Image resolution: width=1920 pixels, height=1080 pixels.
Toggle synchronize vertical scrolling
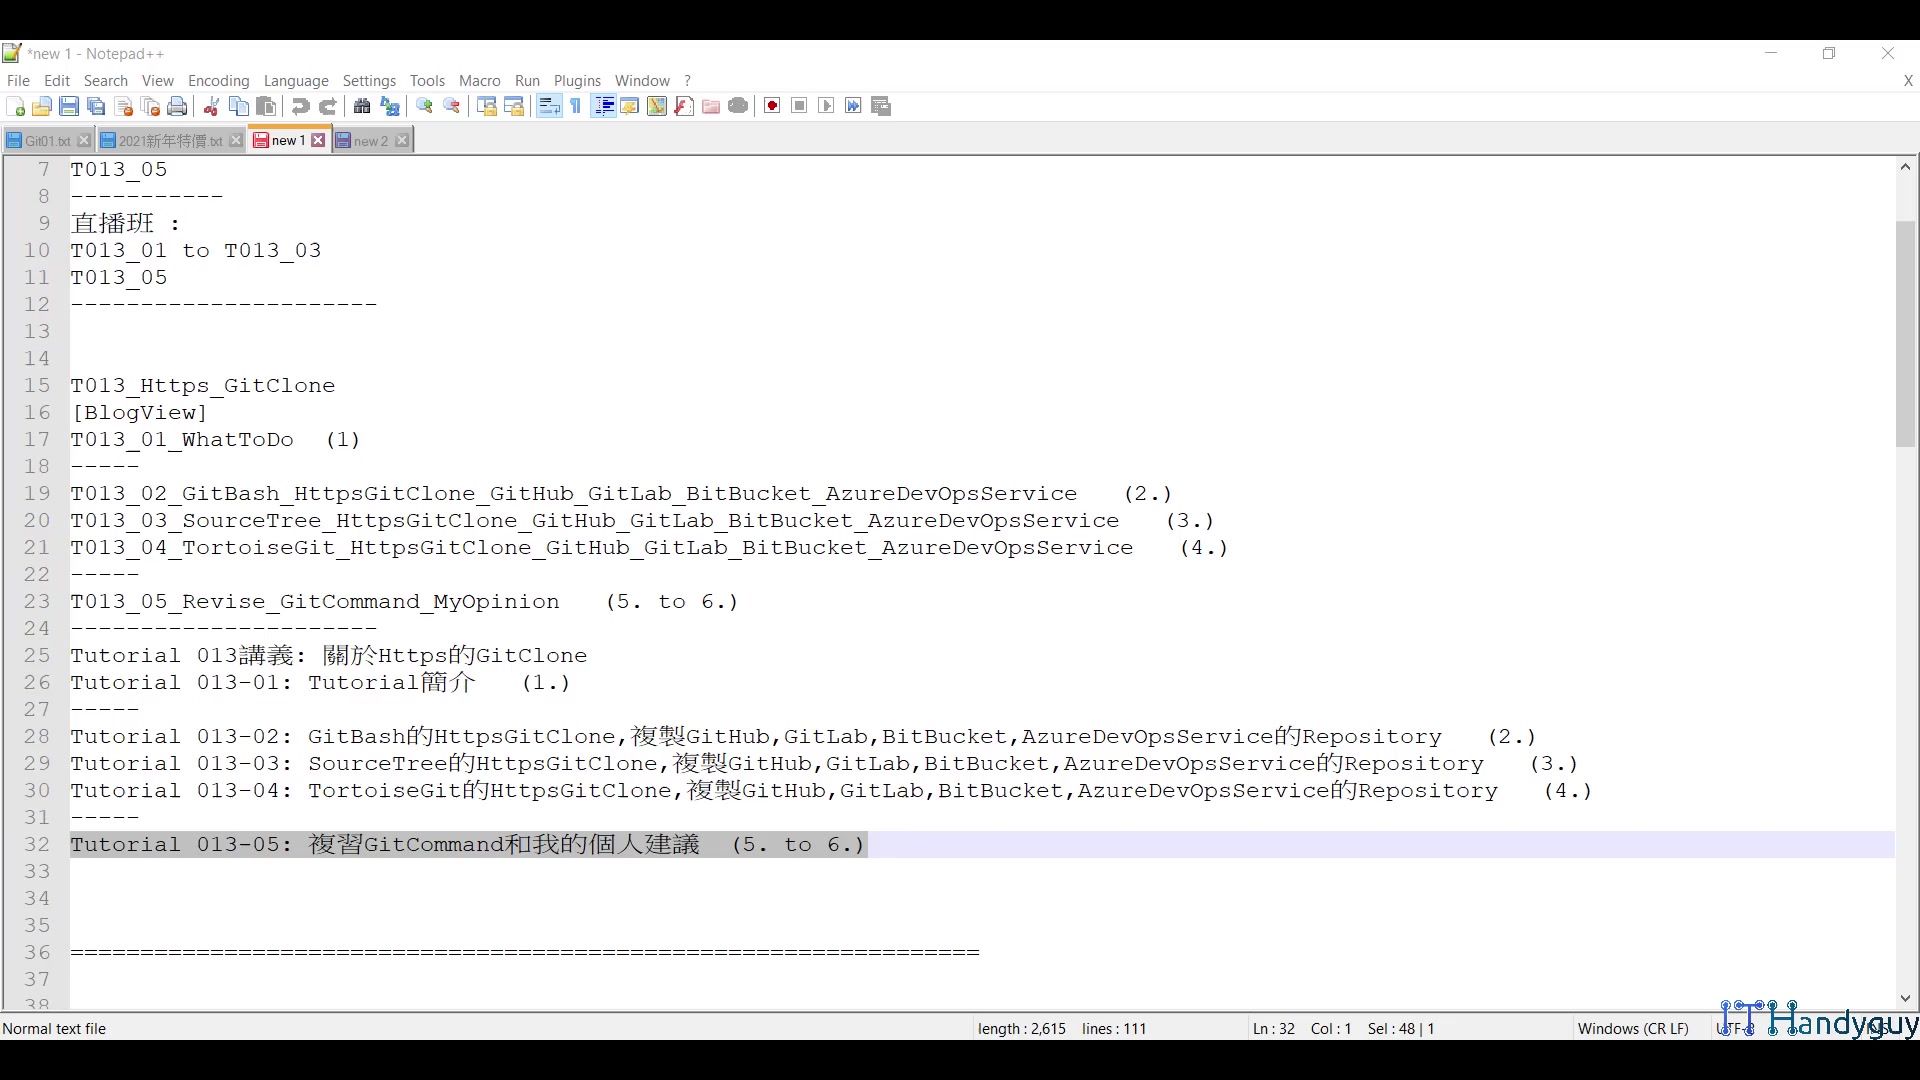click(x=486, y=106)
